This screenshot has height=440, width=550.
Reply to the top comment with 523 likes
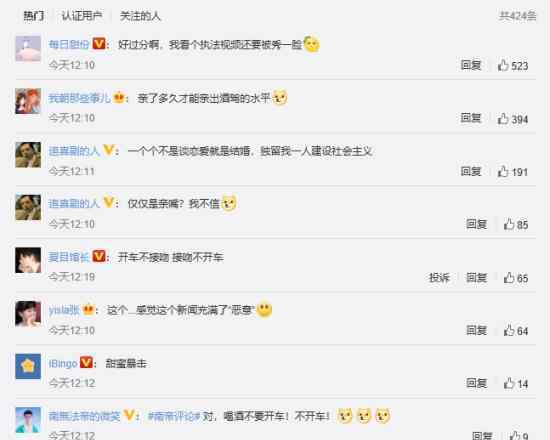coord(471,65)
